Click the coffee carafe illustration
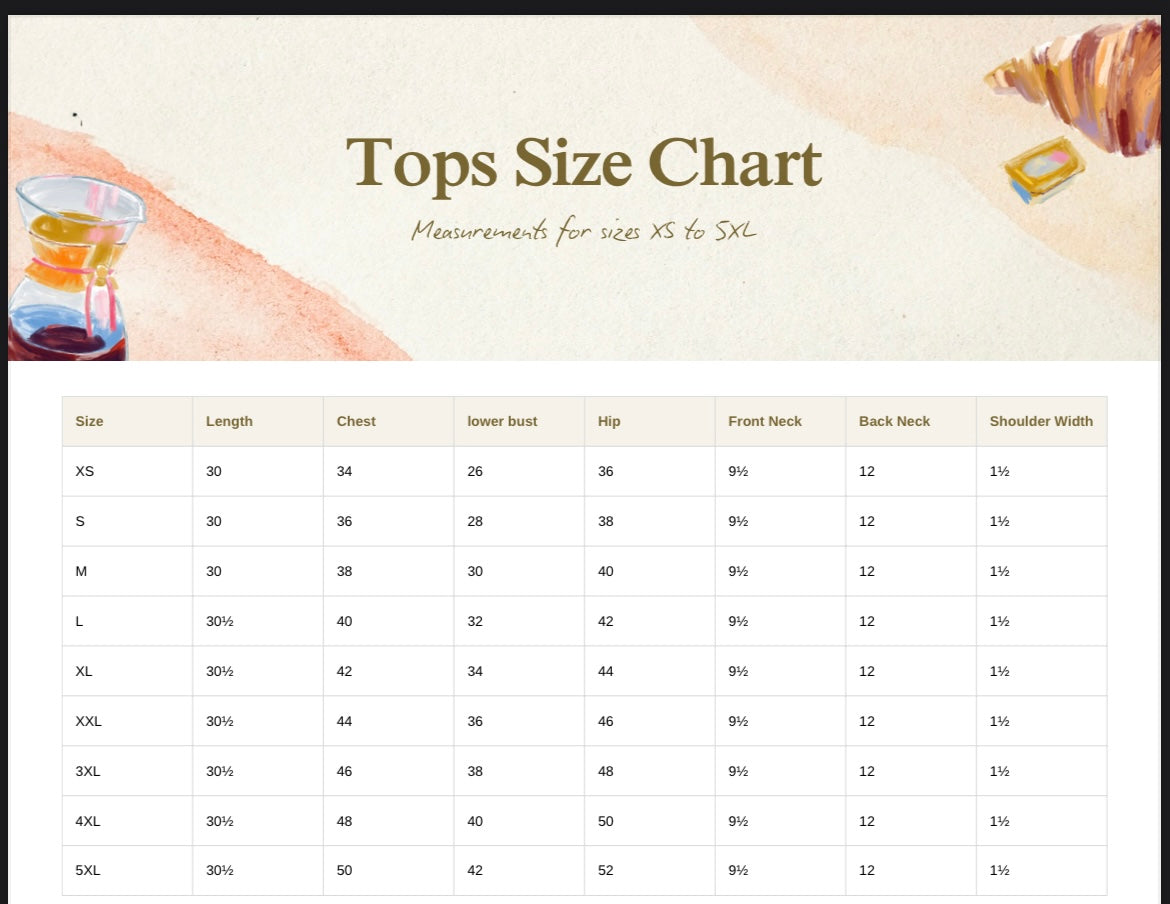The height and width of the screenshot is (904, 1170). click(x=70, y=270)
